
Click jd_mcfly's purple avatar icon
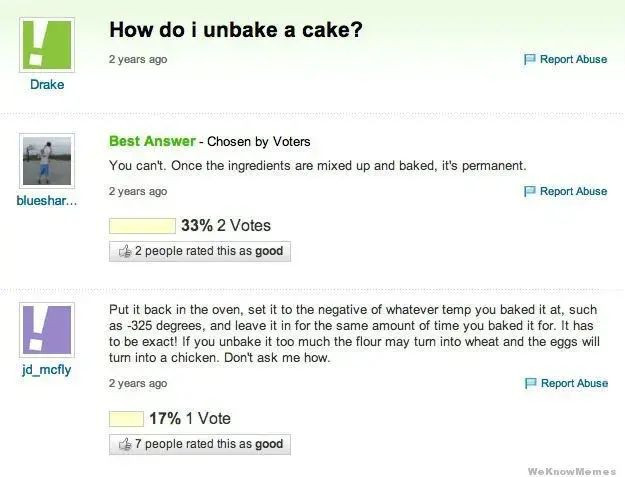click(x=46, y=329)
